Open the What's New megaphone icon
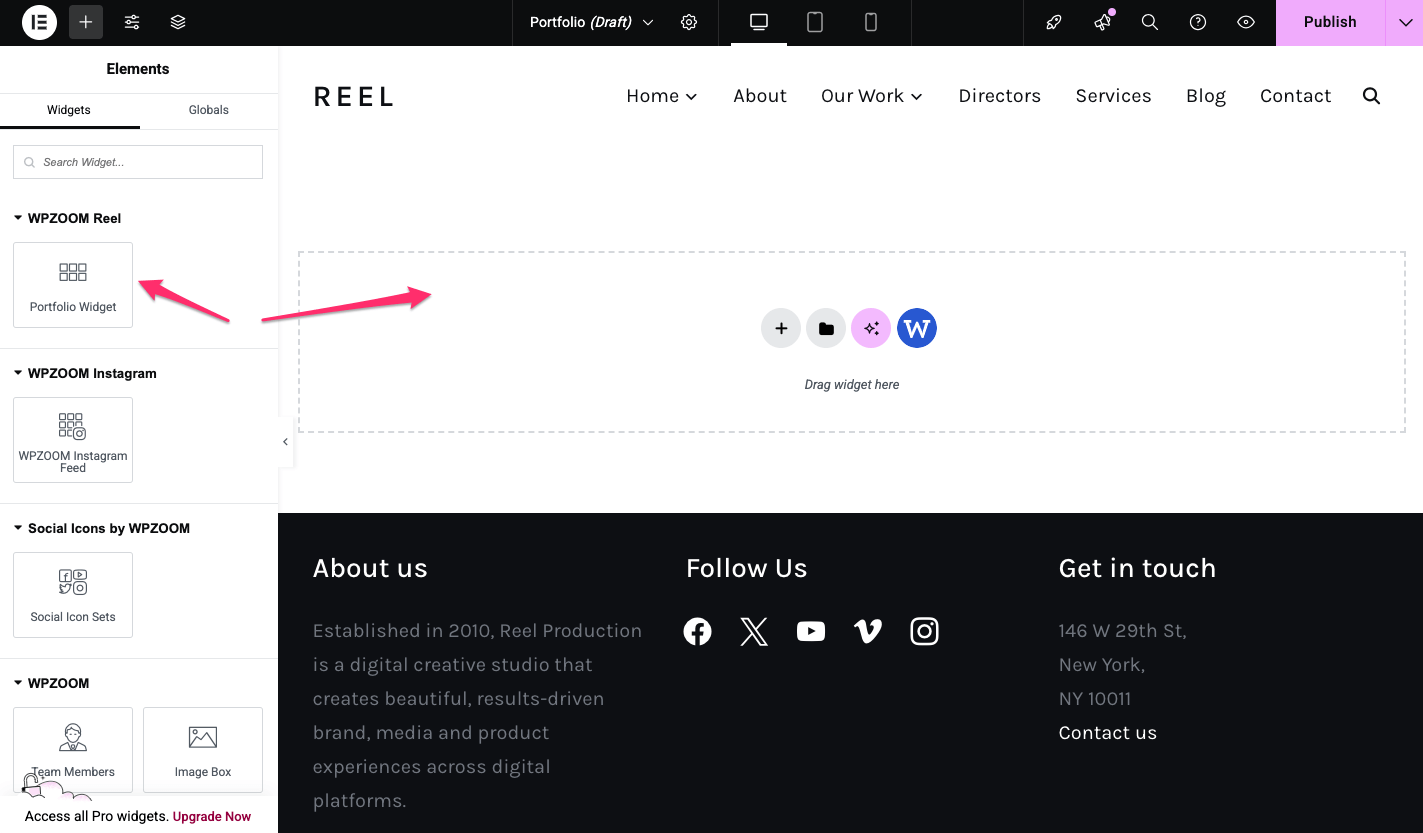 click(1102, 22)
